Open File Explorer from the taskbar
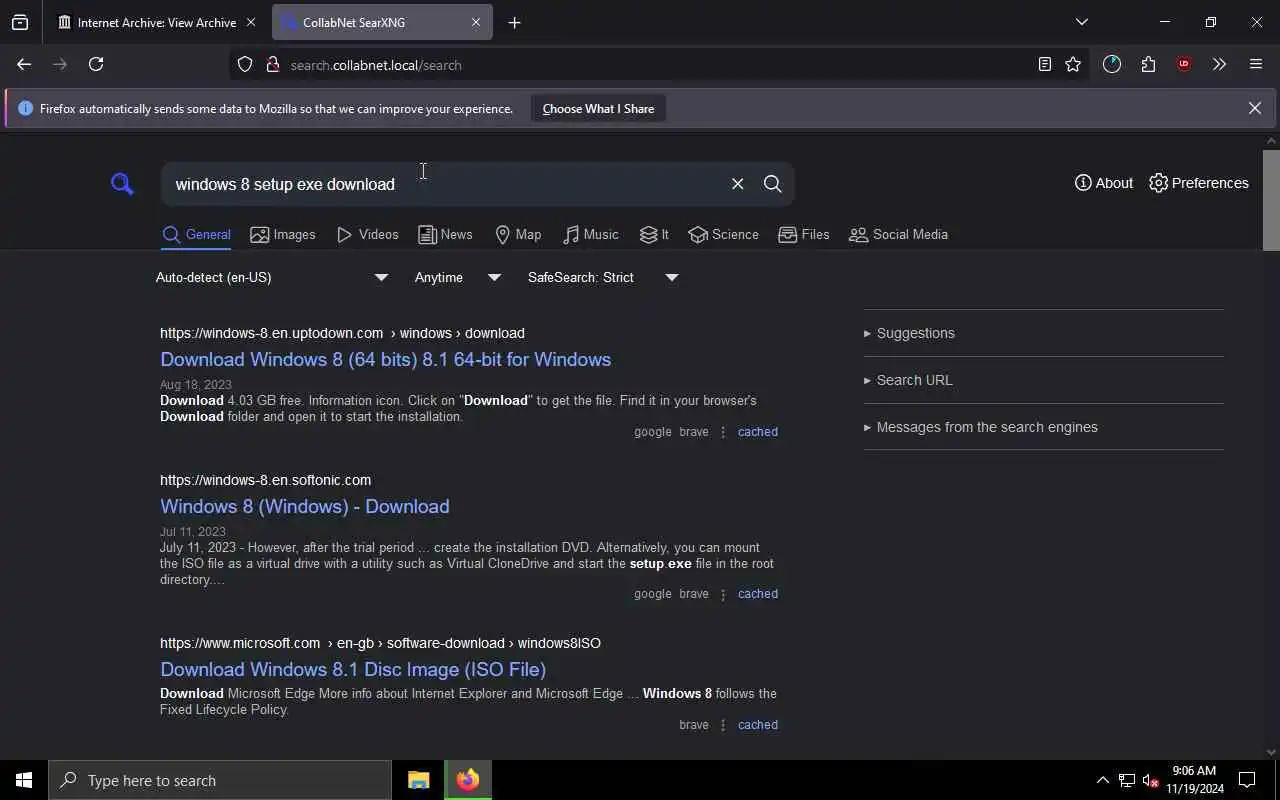The height and width of the screenshot is (800, 1280). (418, 780)
